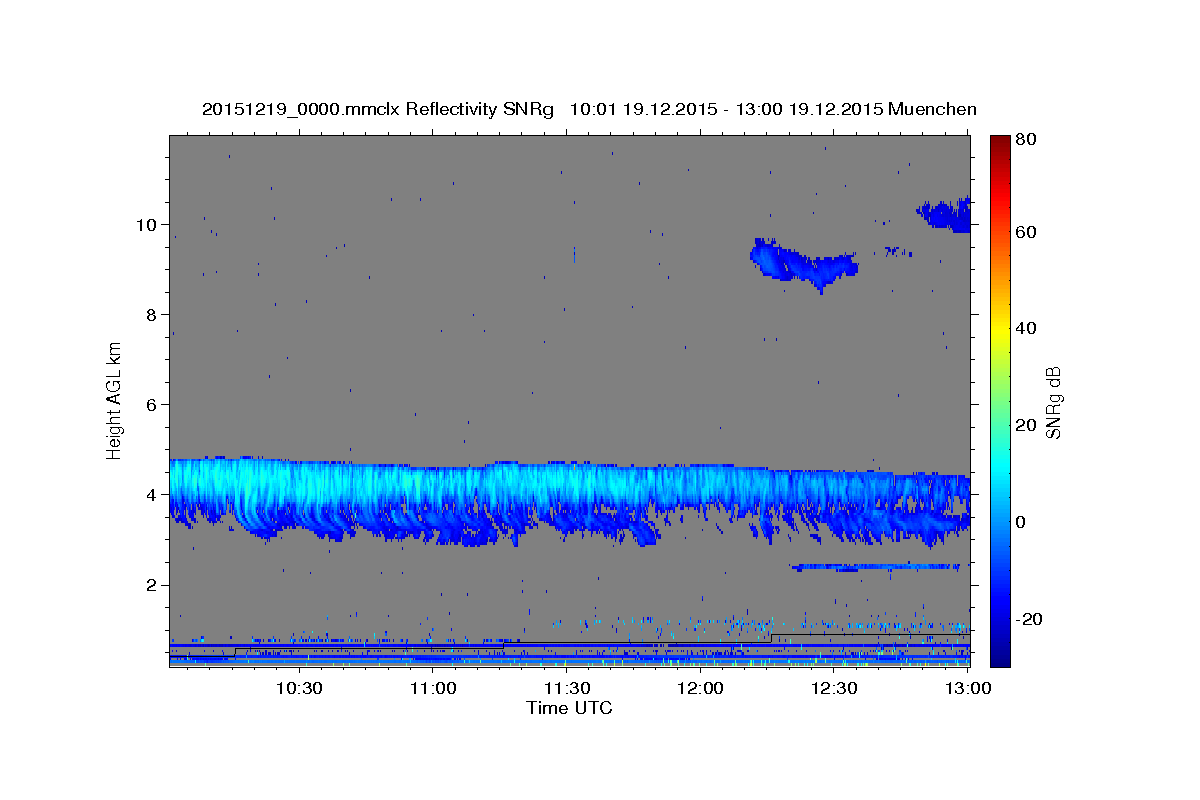Click the cirrus patch above 10 km at right
1200x800 pixels.
(x=945, y=213)
